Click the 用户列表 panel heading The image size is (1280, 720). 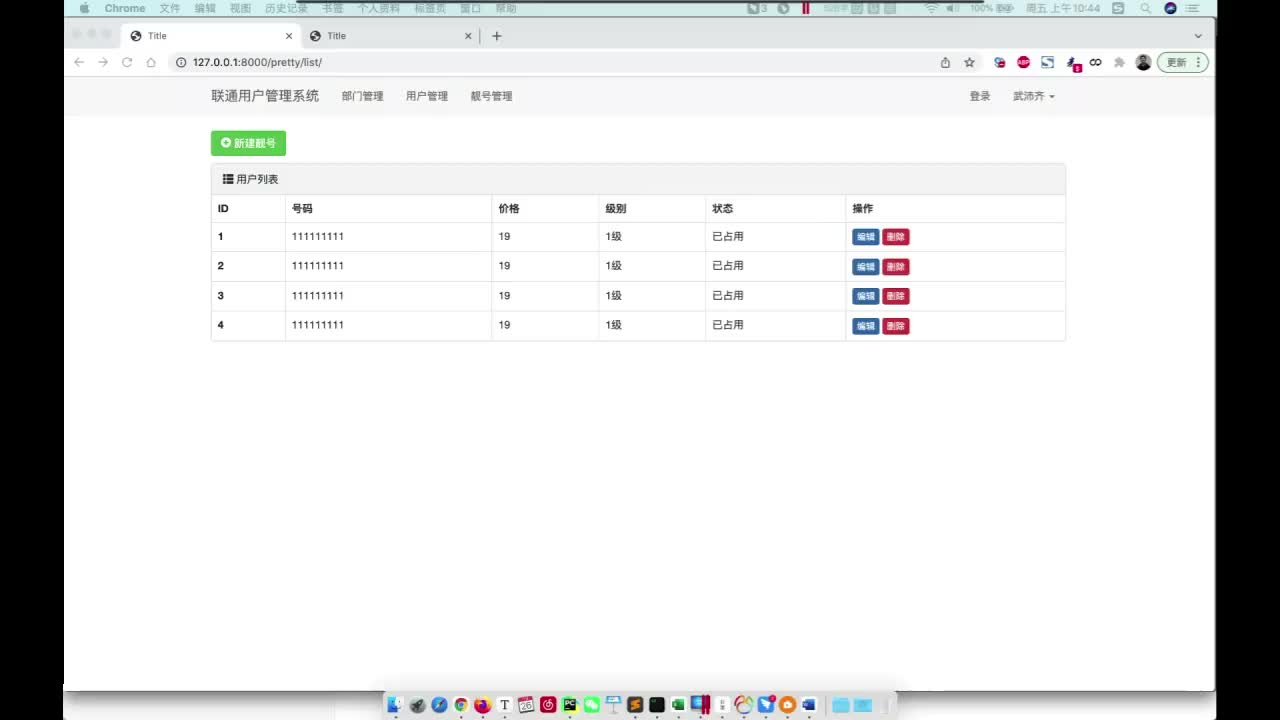pyautogui.click(x=638, y=179)
